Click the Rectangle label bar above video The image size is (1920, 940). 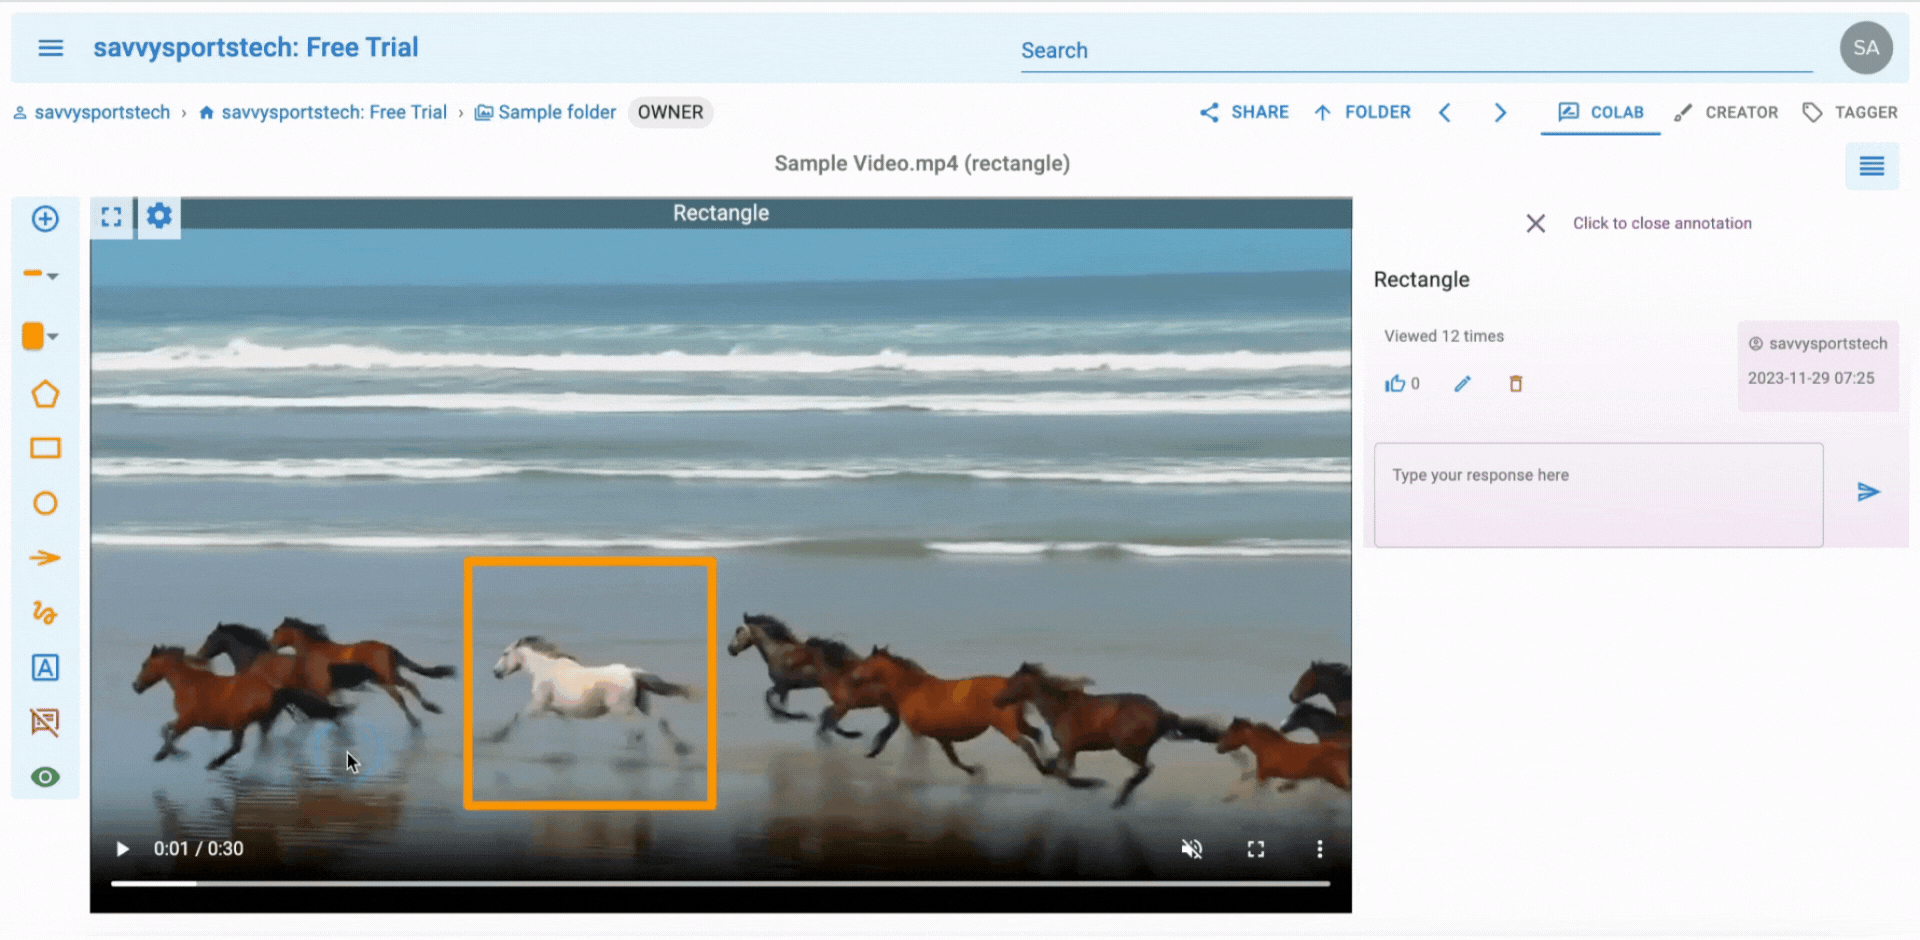coord(721,213)
